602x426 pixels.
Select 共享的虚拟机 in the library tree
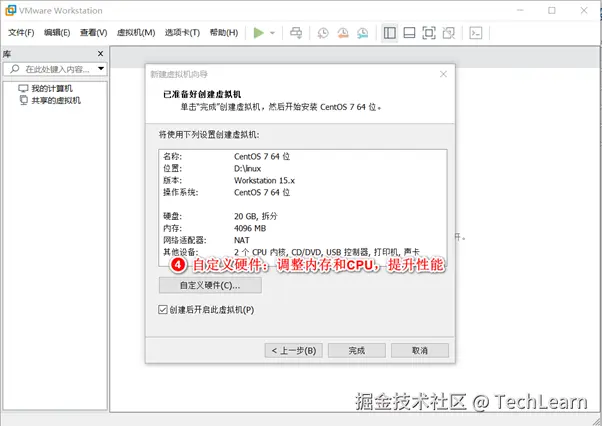pos(56,101)
